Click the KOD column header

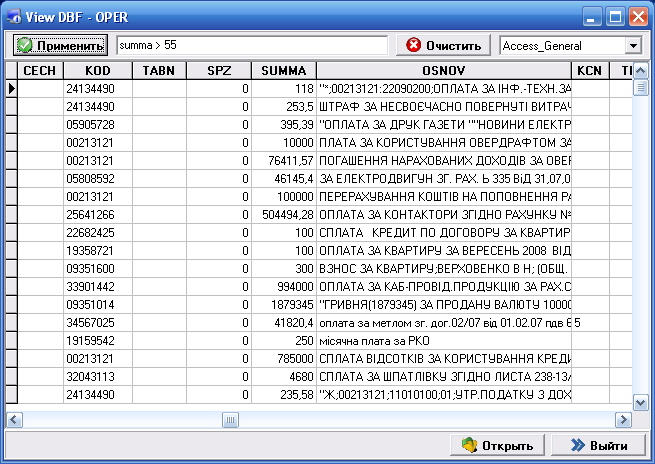98,71
